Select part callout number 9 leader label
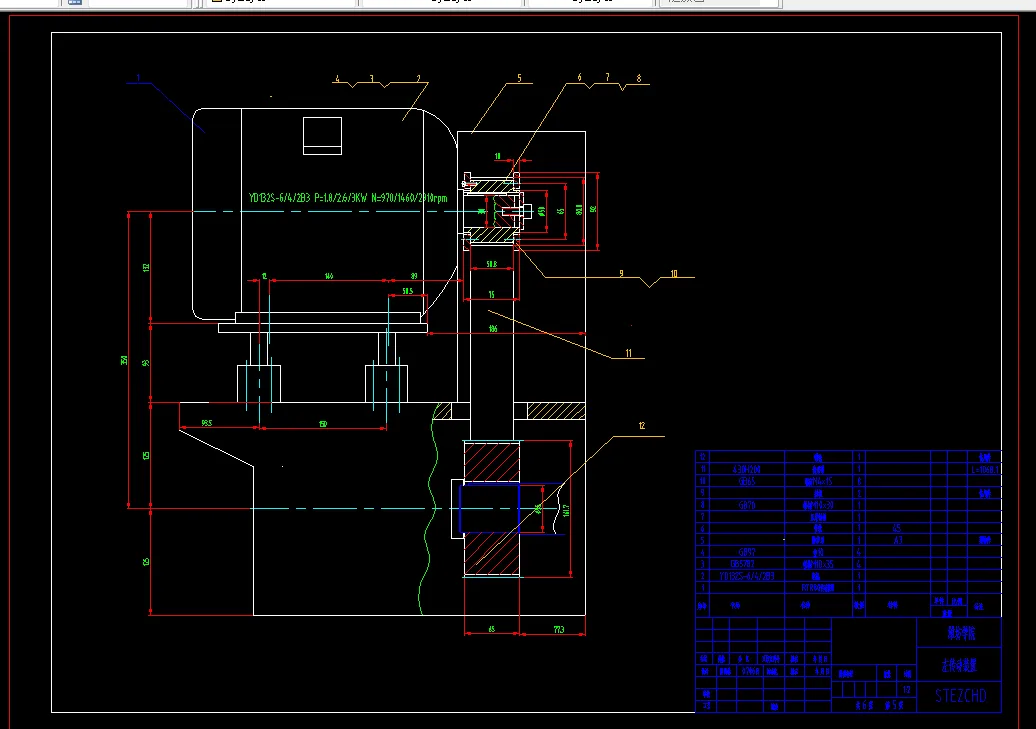This screenshot has width=1036, height=729. tap(621, 273)
